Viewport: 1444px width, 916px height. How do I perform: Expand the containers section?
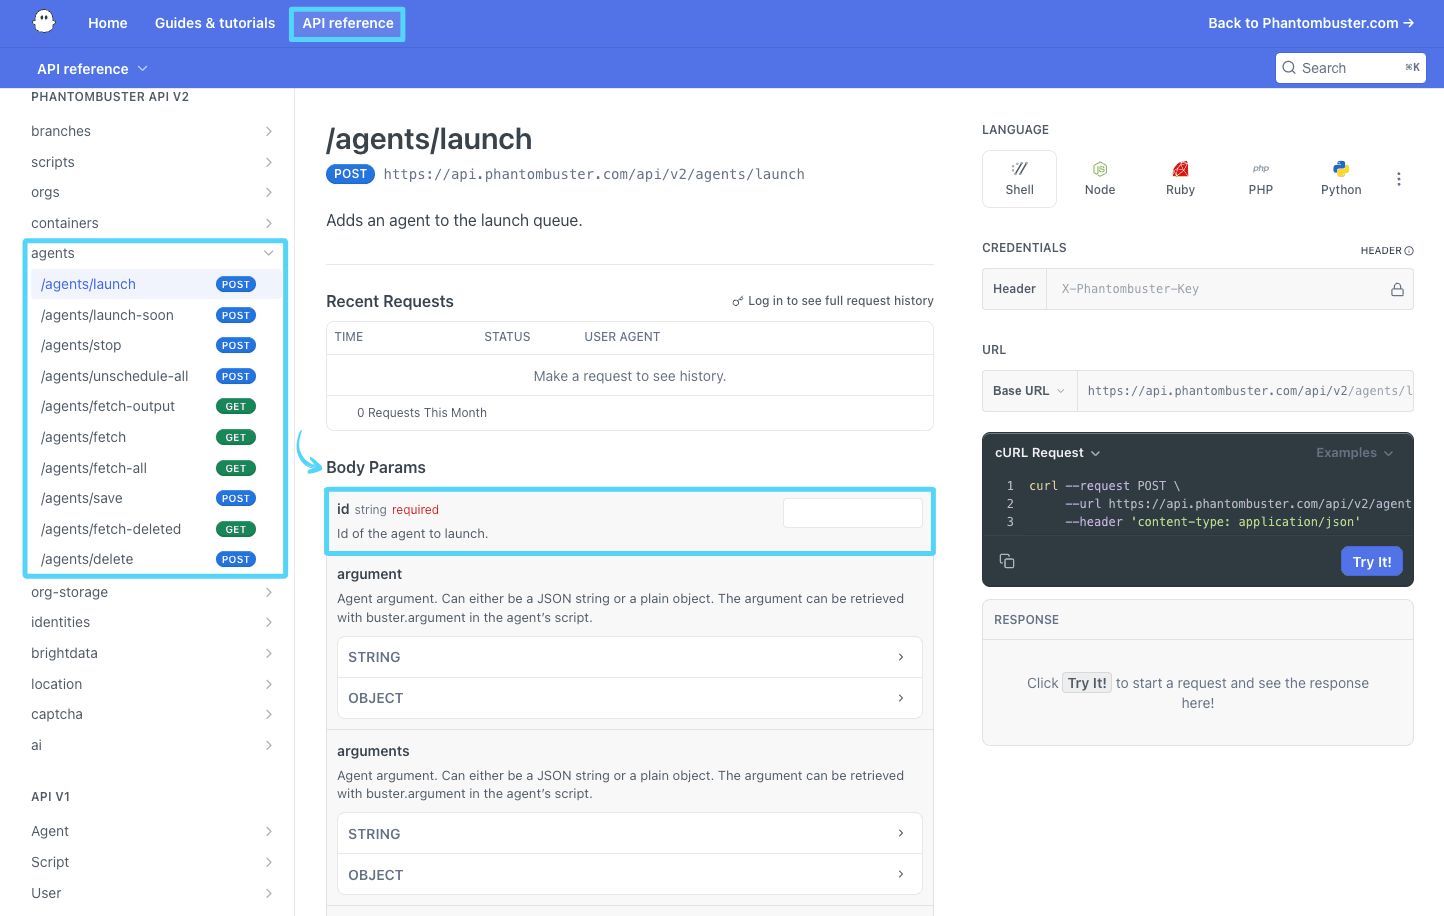(x=269, y=223)
